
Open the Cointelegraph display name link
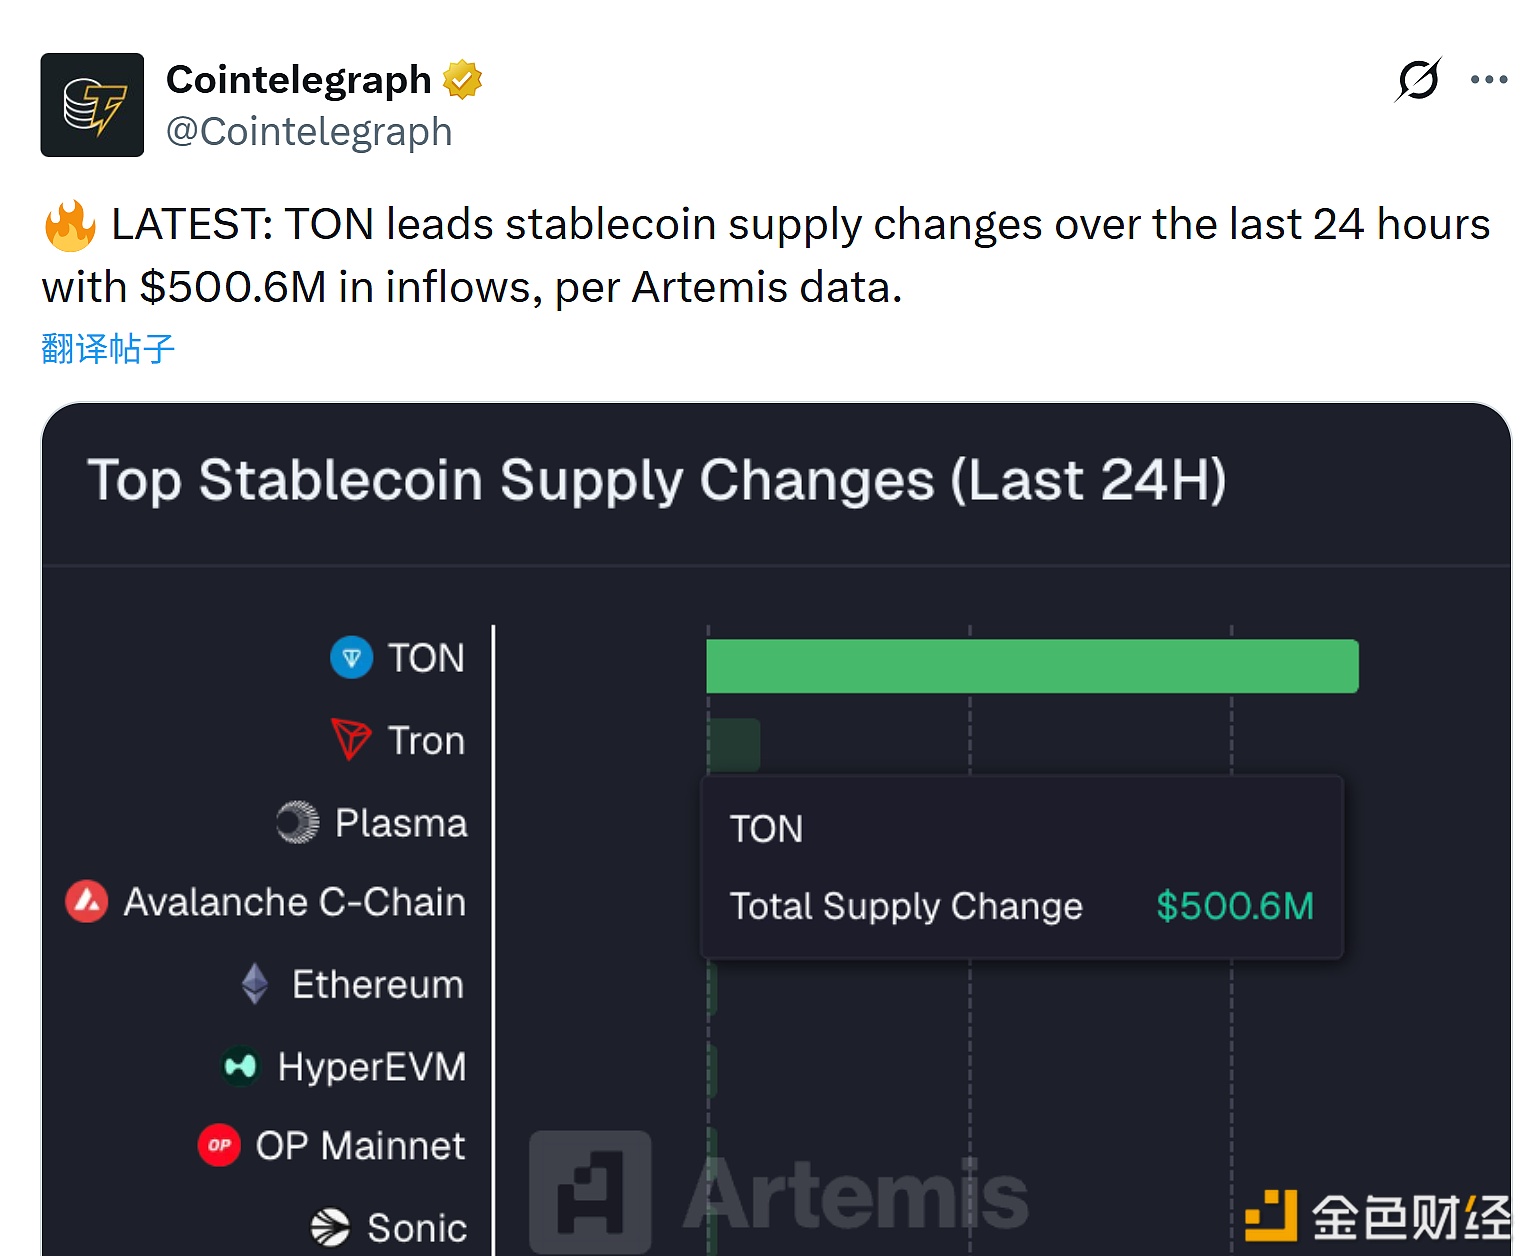(x=298, y=80)
